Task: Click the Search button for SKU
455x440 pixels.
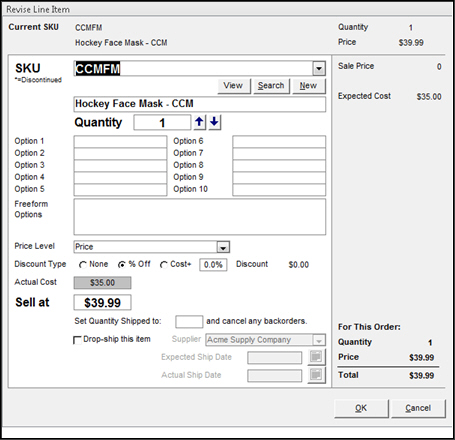Action: [271, 86]
